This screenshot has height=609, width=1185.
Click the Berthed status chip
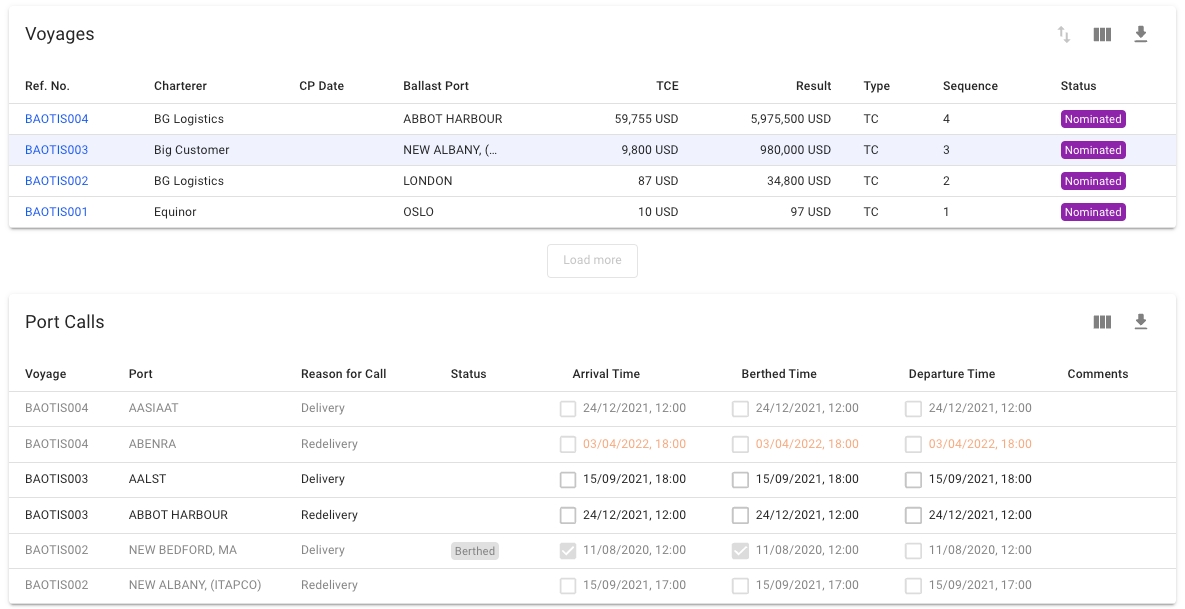click(x=475, y=551)
